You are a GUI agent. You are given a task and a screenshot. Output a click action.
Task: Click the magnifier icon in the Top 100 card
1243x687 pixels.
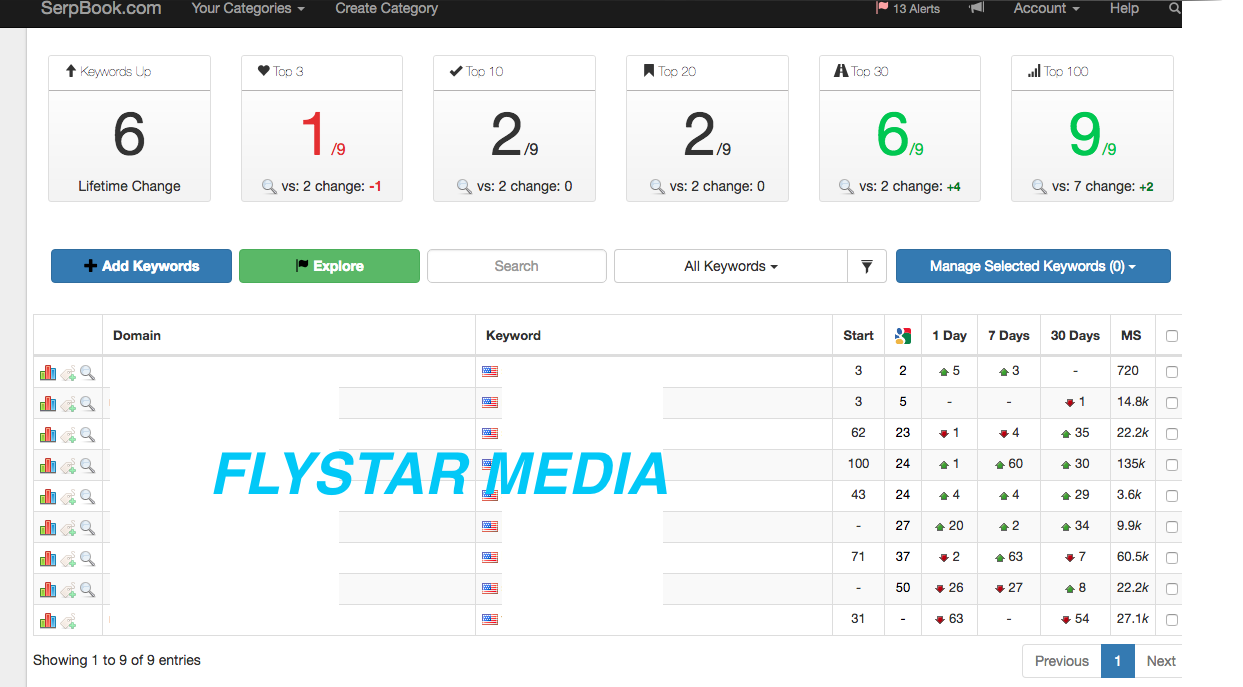(1040, 186)
